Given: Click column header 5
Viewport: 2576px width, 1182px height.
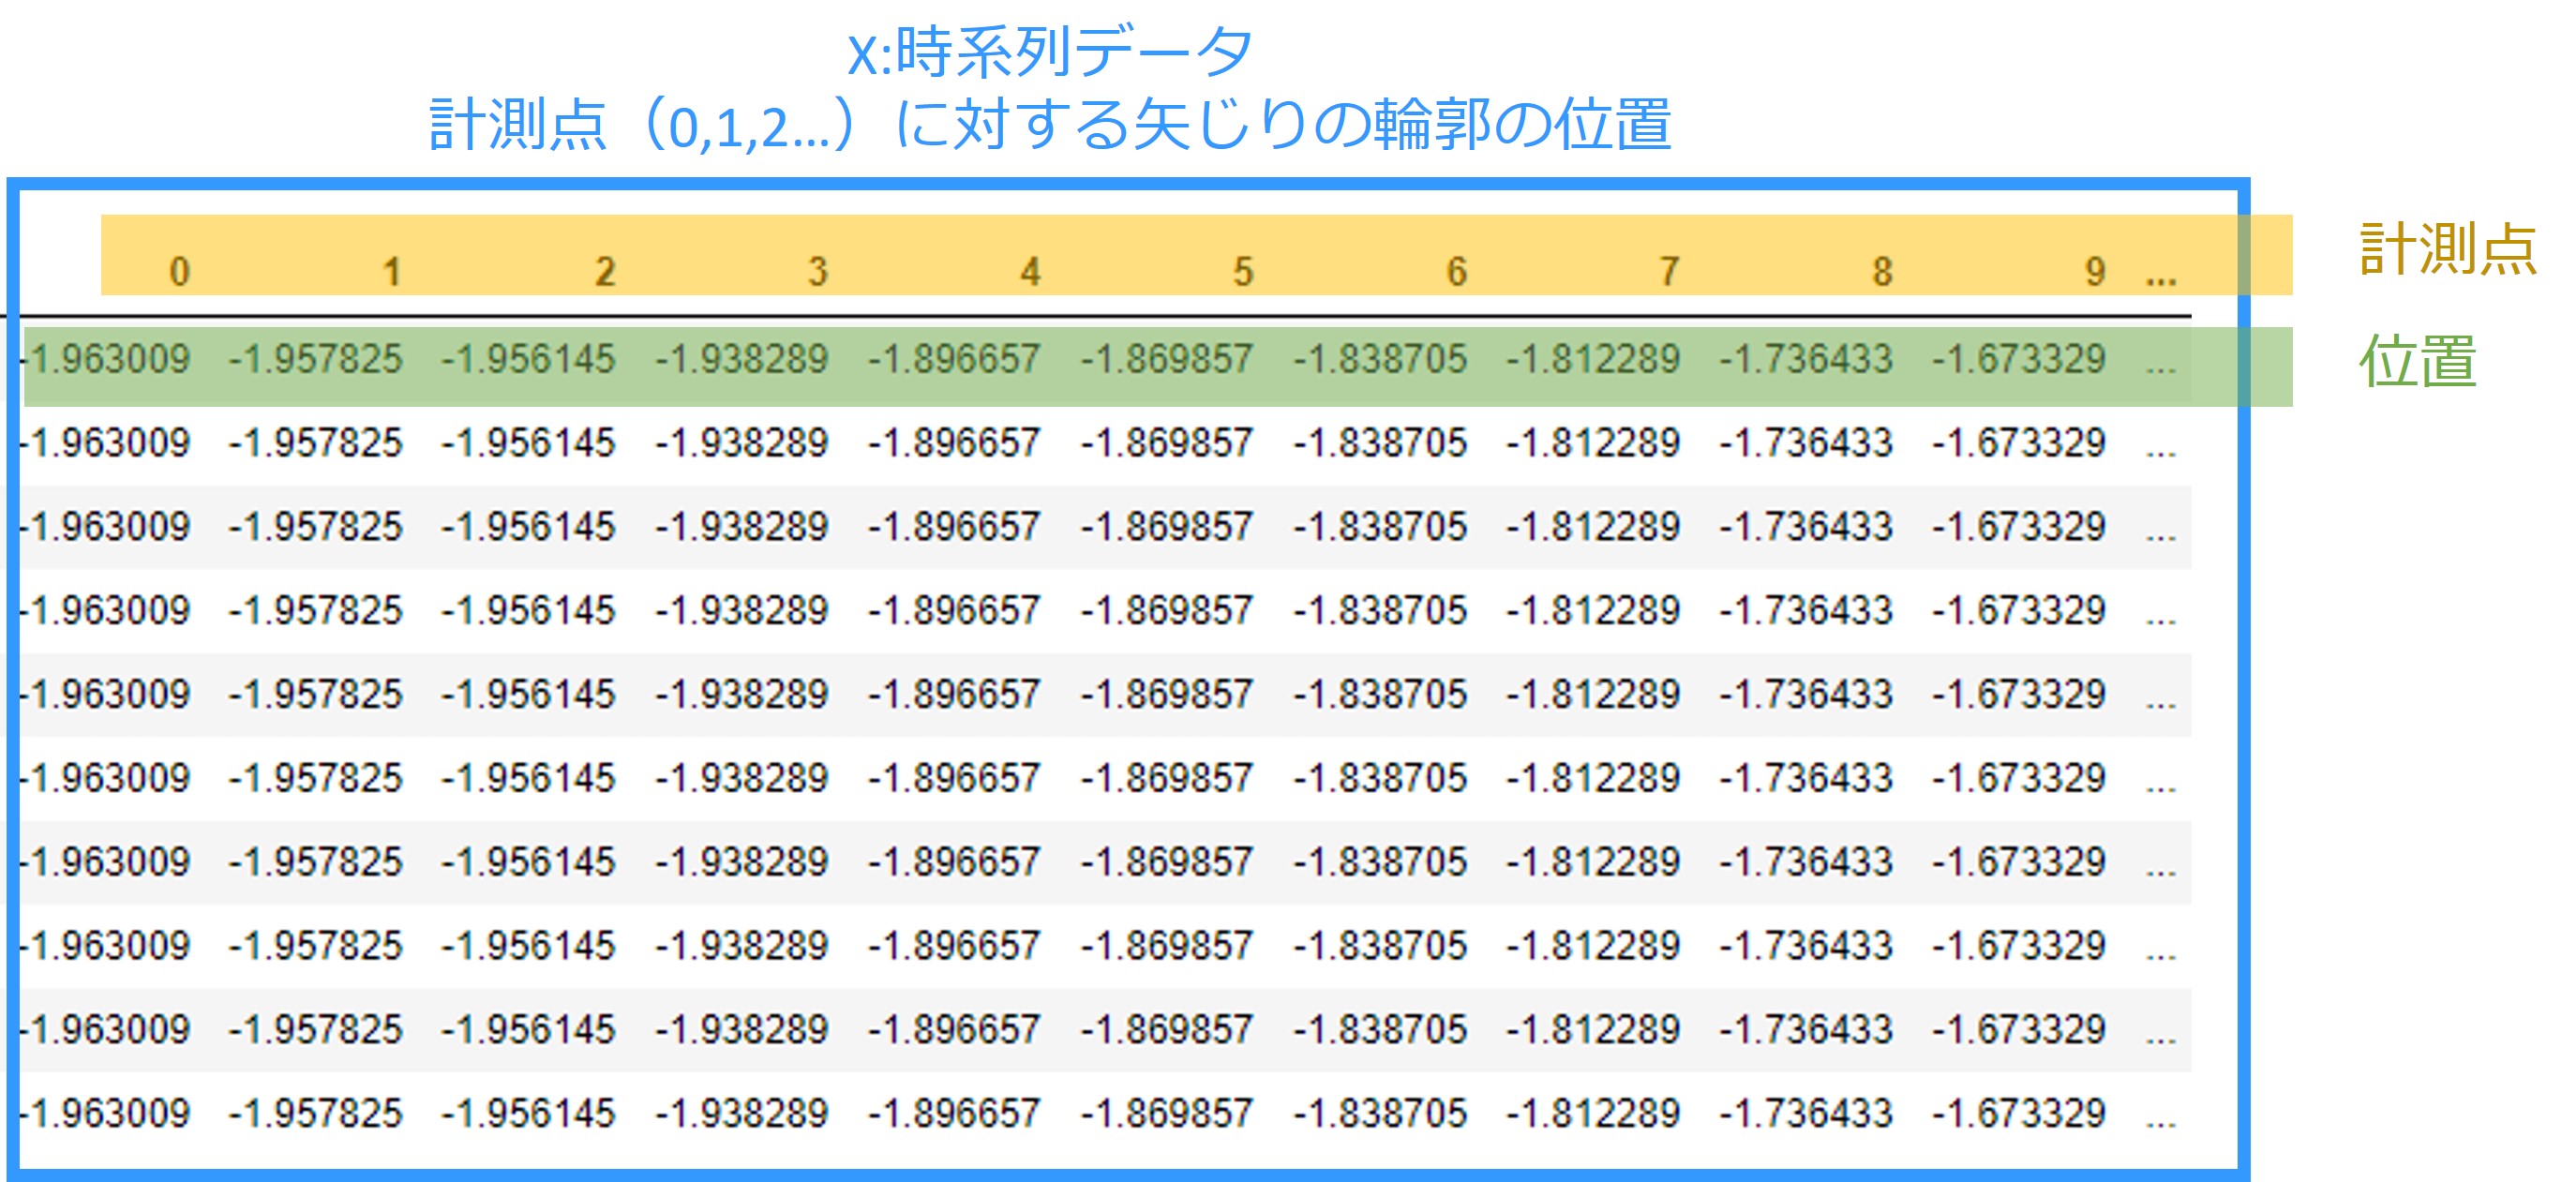Looking at the screenshot, I should [1243, 271].
